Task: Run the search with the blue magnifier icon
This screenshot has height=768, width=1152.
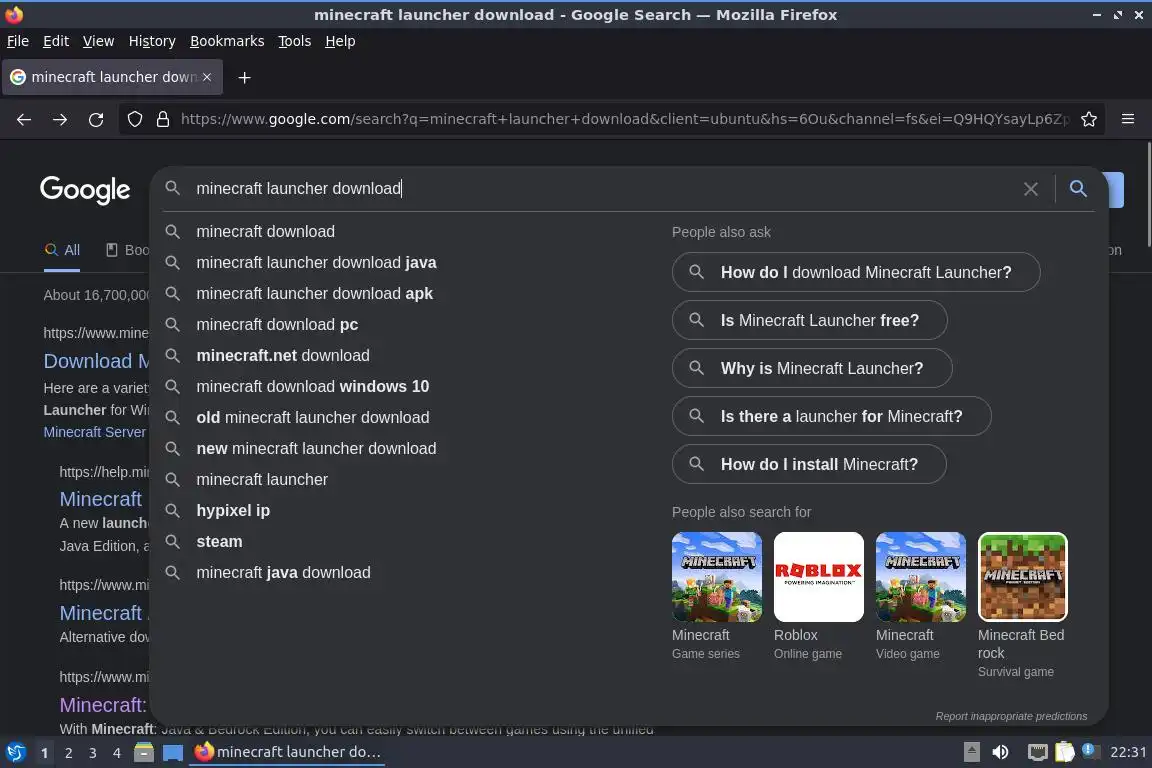Action: click(x=1078, y=188)
